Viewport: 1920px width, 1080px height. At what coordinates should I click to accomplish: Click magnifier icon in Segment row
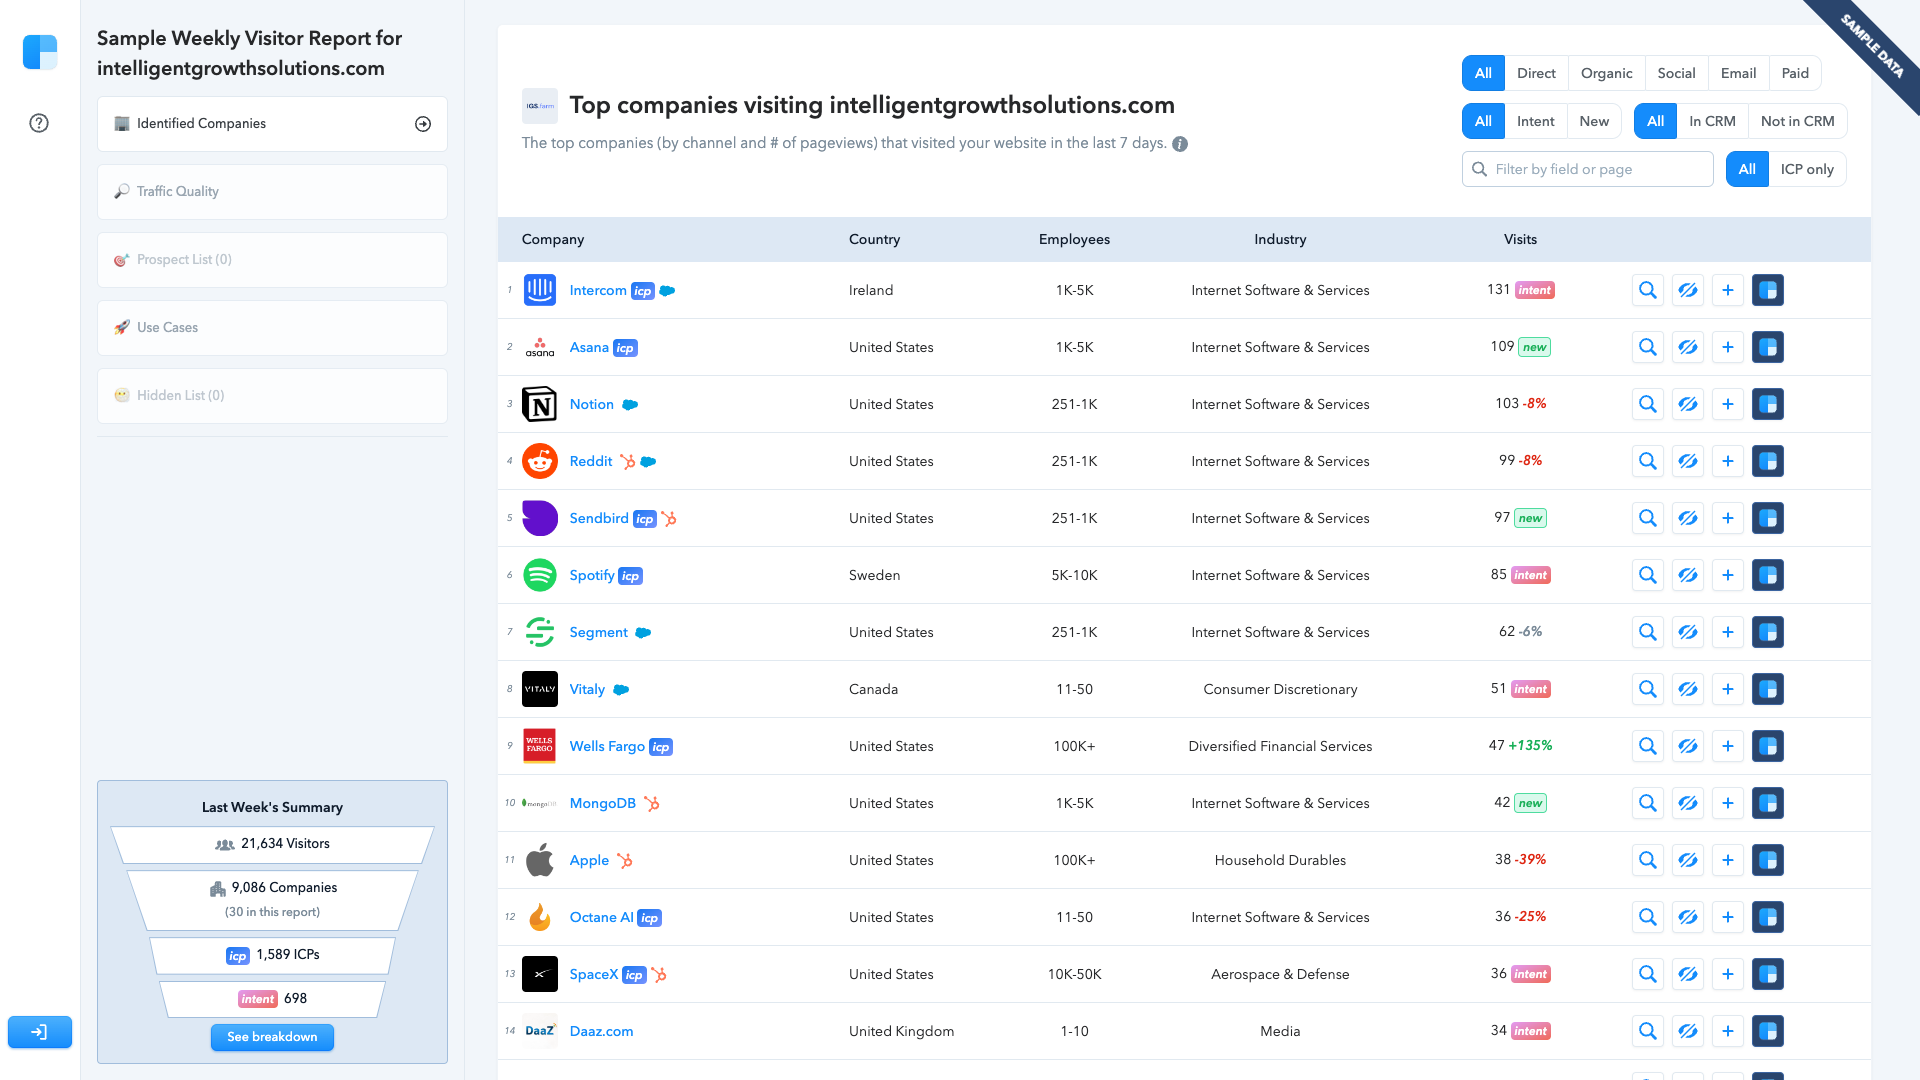[1648, 632]
